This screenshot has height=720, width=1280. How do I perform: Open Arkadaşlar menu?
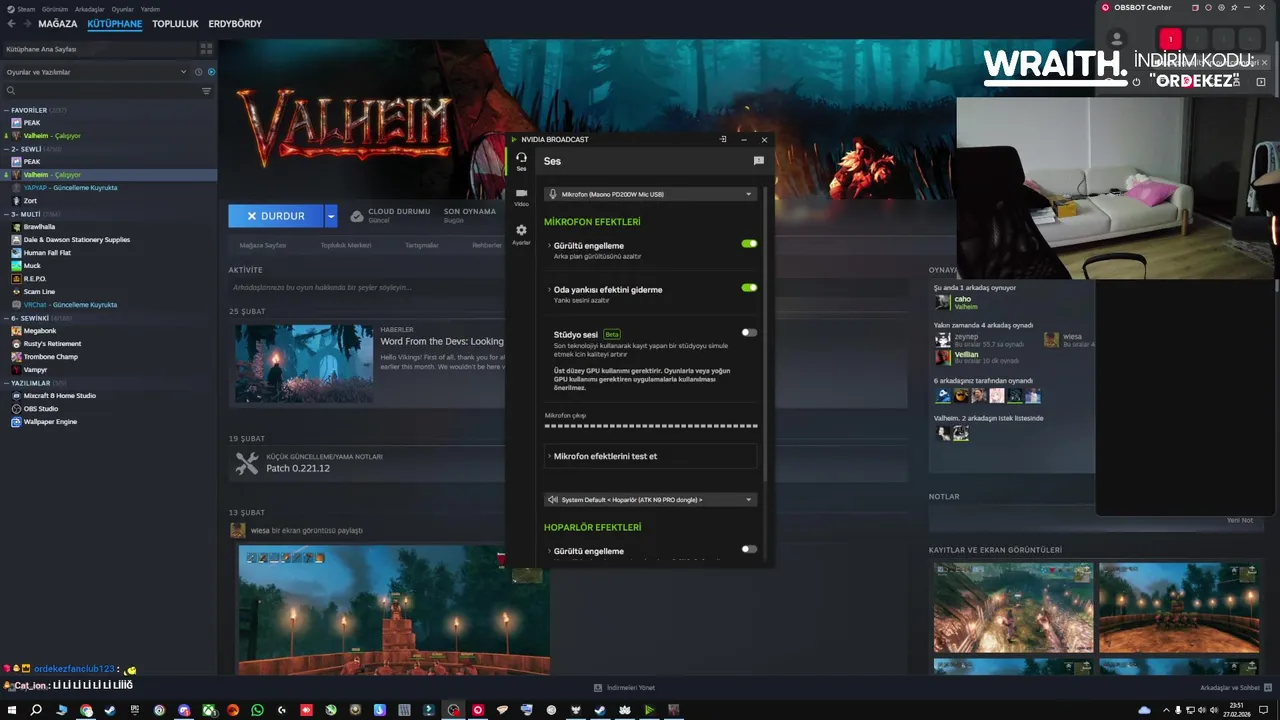point(90,9)
